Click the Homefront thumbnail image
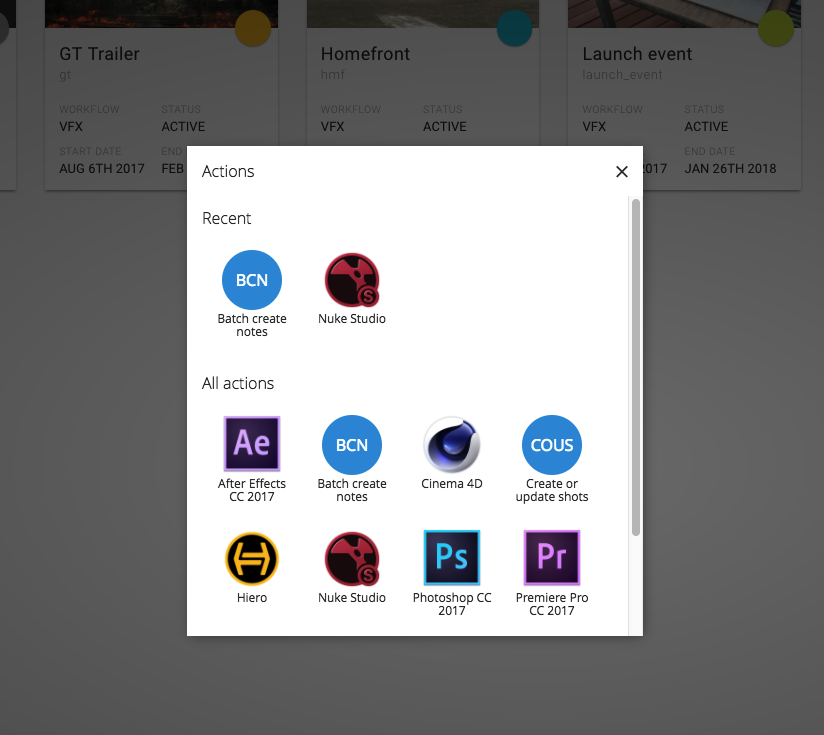This screenshot has width=824, height=735. point(423,14)
